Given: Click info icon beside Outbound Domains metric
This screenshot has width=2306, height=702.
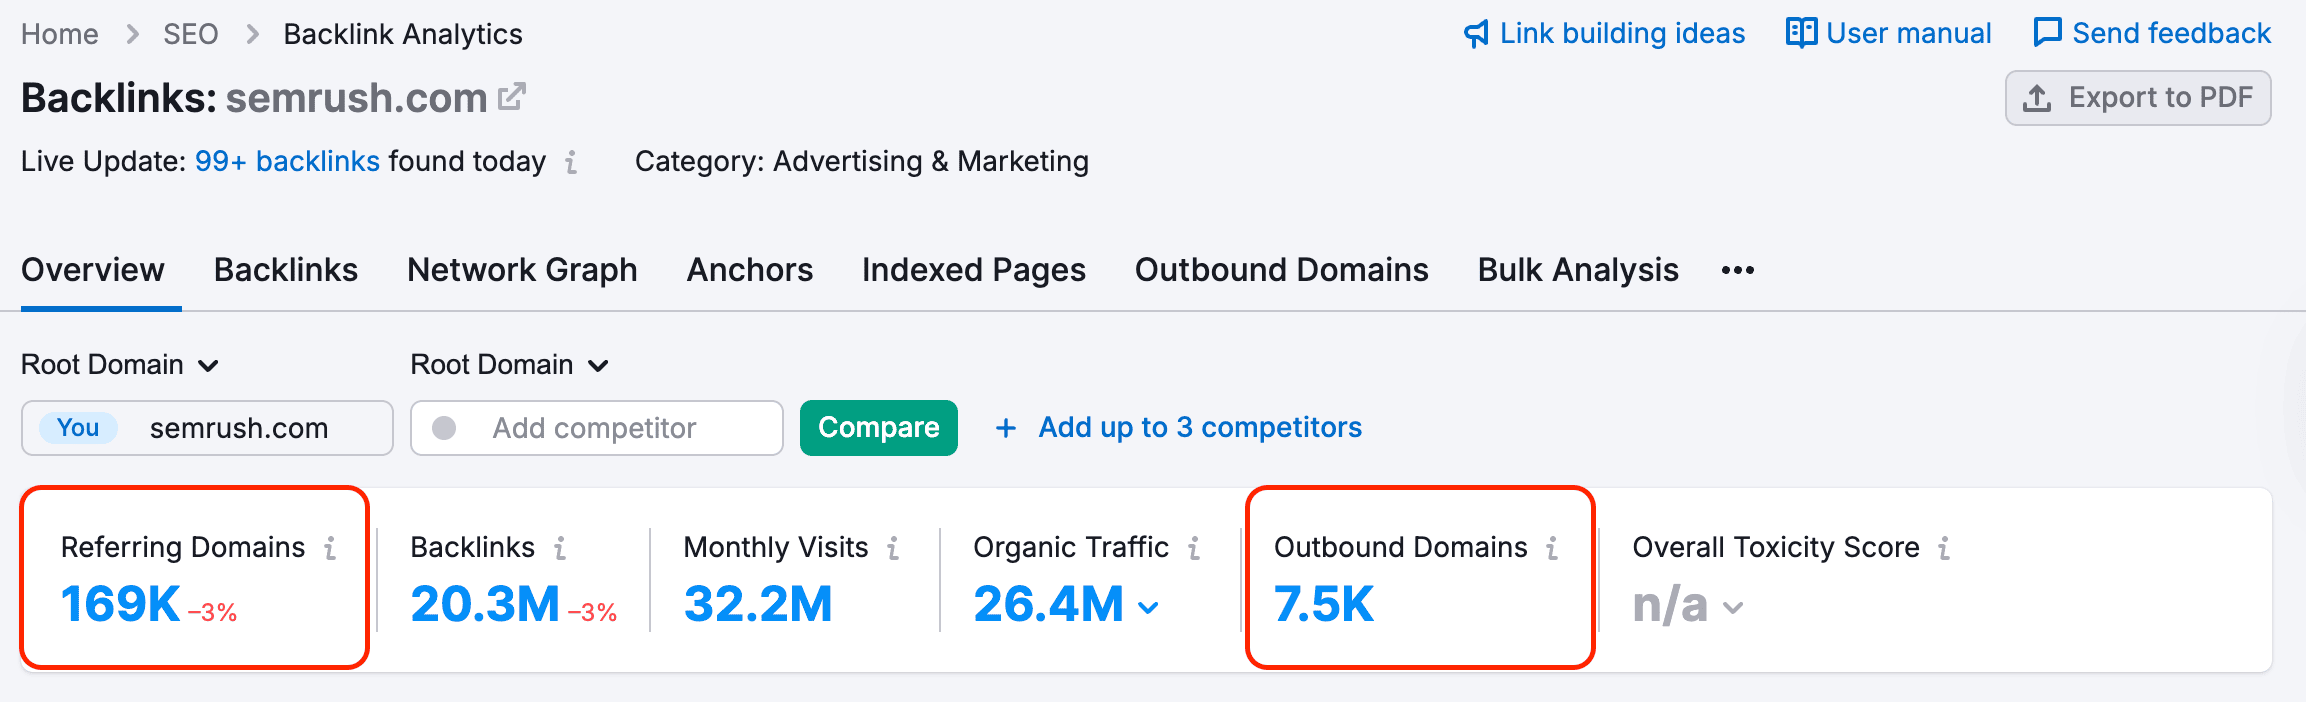Looking at the screenshot, I should 1552,548.
